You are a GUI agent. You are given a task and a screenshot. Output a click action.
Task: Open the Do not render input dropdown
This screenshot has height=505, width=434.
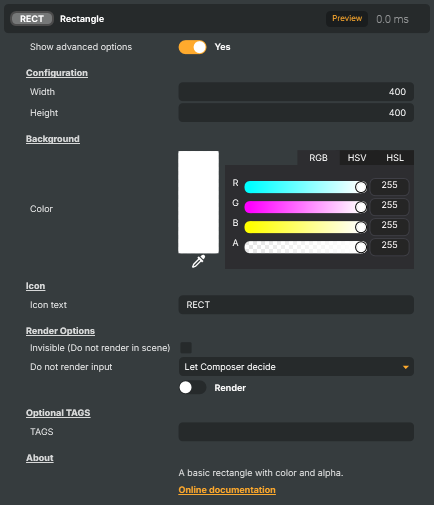click(x=296, y=367)
